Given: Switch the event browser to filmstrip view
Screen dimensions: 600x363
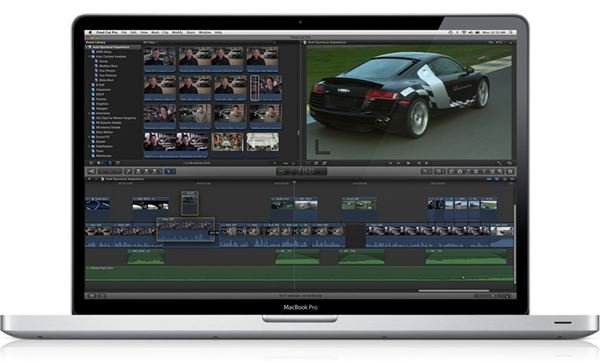Looking at the screenshot, I should pyautogui.click(x=110, y=163).
